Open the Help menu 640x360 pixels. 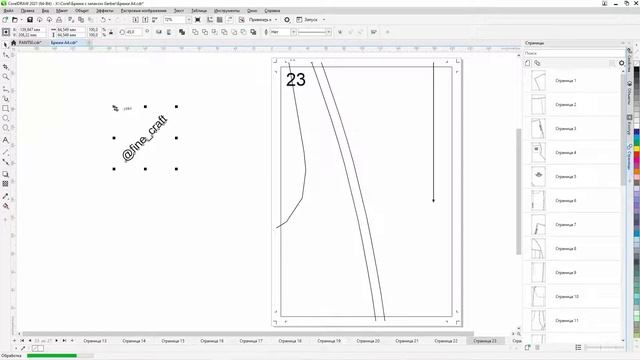coord(272,11)
